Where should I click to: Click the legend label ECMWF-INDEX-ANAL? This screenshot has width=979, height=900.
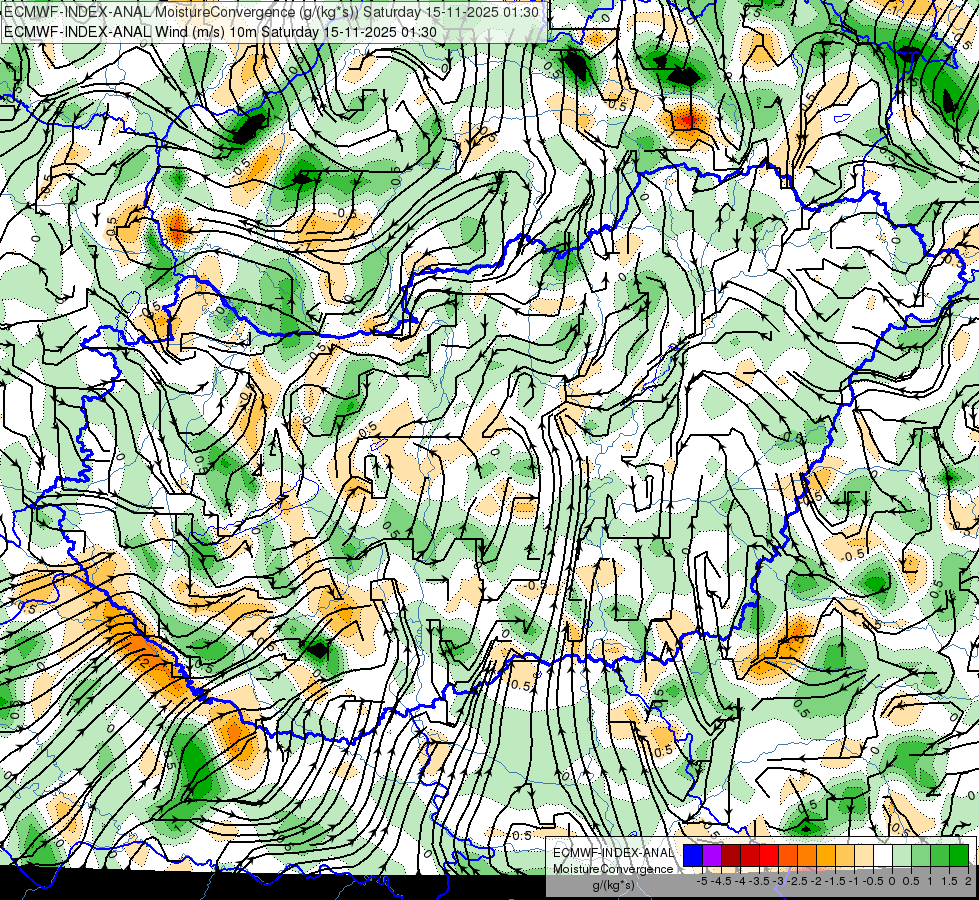click(613, 853)
